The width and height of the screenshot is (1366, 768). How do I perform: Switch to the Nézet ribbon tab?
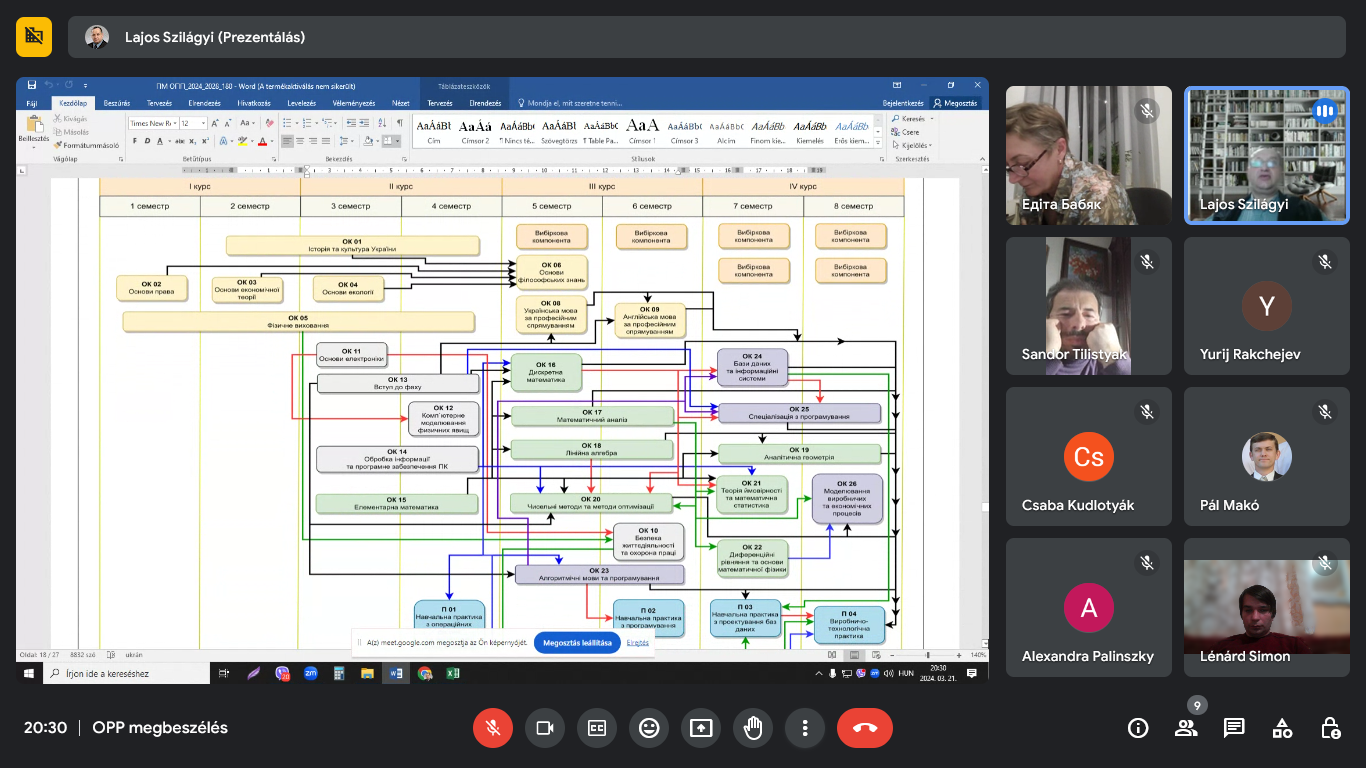(x=400, y=103)
